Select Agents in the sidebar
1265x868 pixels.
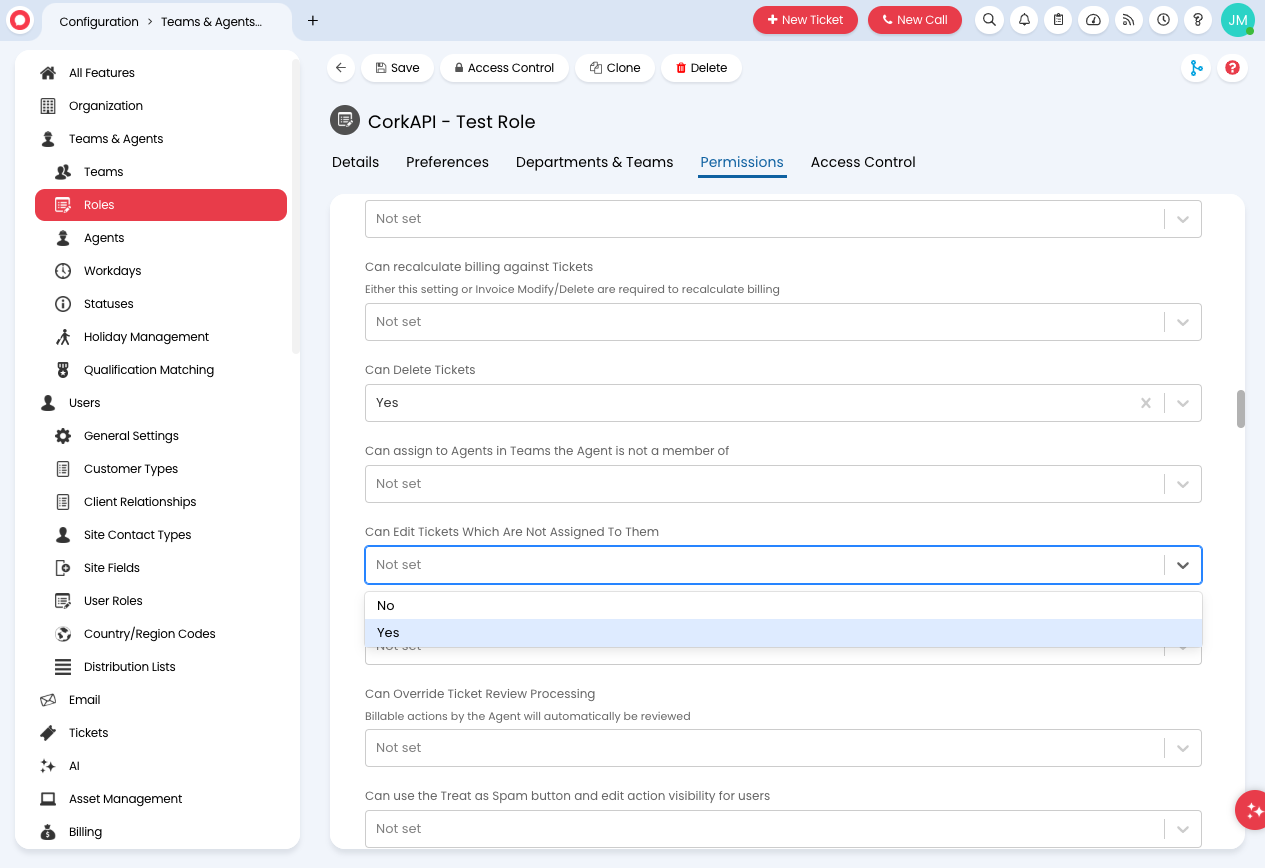pyautogui.click(x=104, y=238)
